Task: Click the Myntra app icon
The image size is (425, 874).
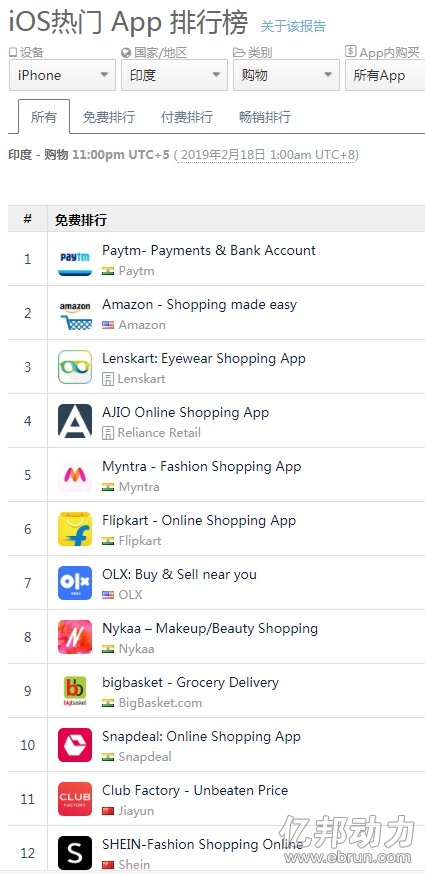Action: (x=75, y=475)
